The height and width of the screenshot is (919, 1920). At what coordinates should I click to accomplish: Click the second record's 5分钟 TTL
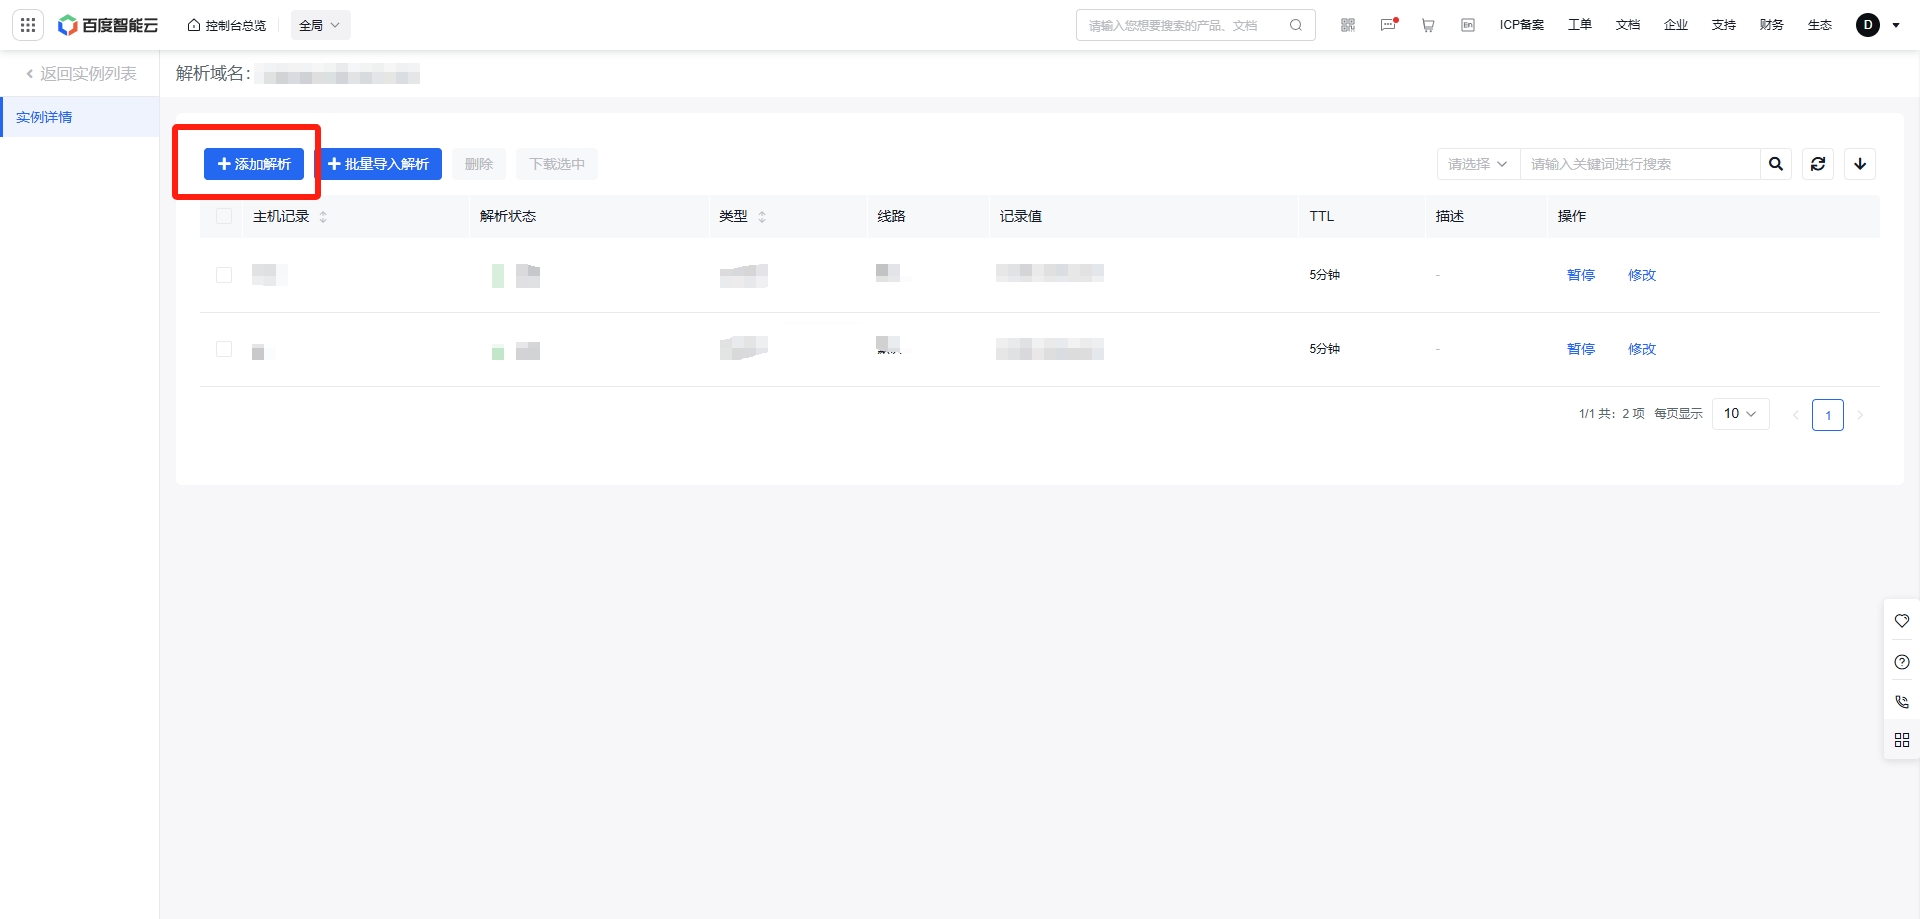point(1325,349)
